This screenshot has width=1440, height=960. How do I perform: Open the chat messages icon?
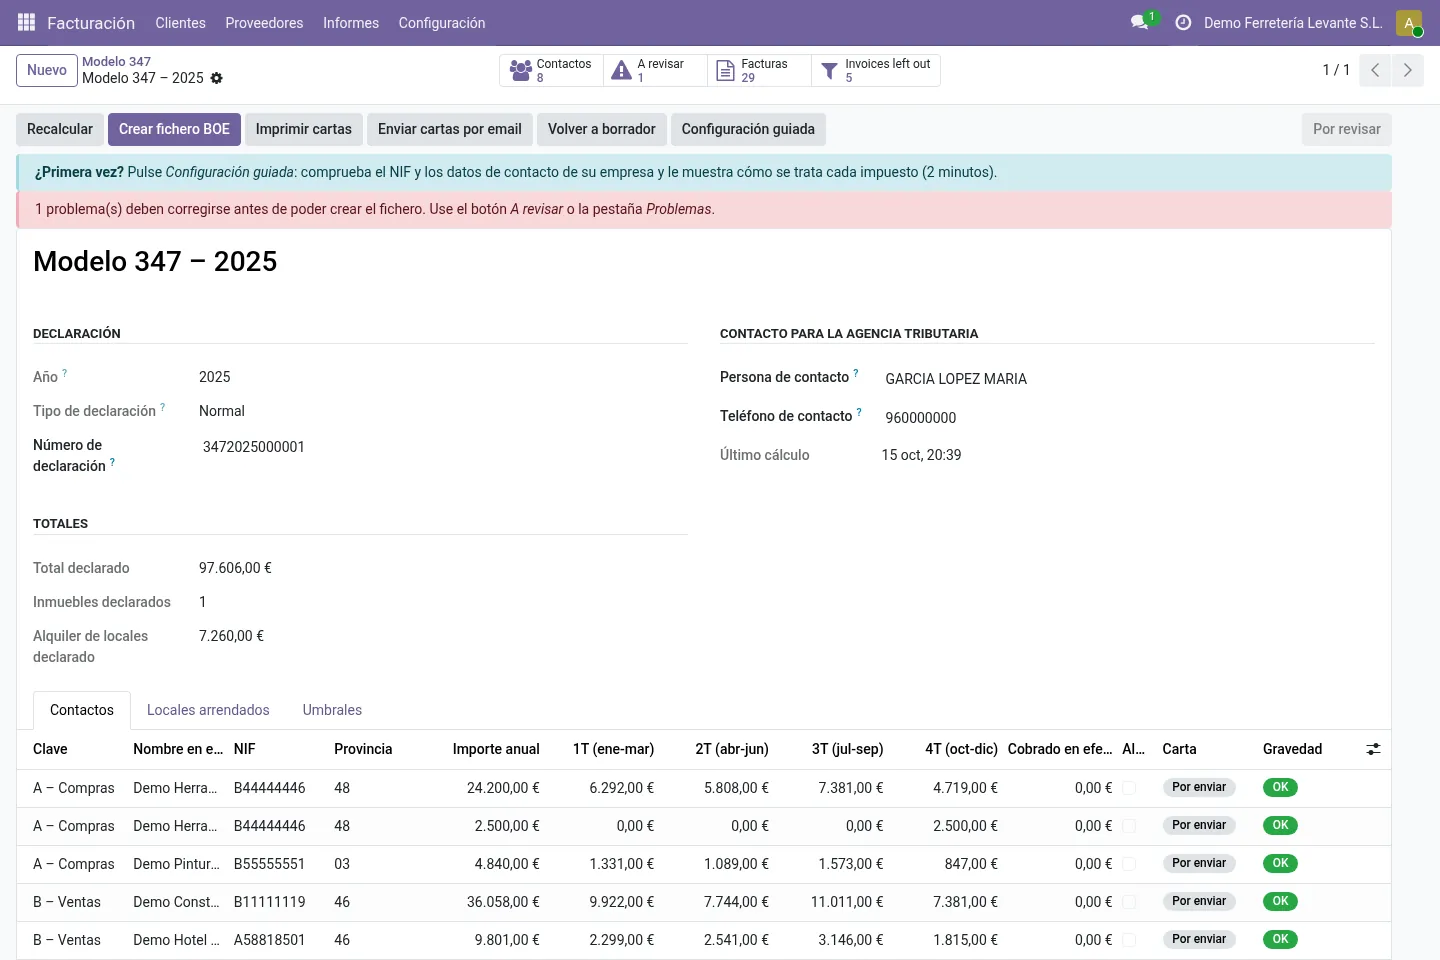click(x=1139, y=22)
